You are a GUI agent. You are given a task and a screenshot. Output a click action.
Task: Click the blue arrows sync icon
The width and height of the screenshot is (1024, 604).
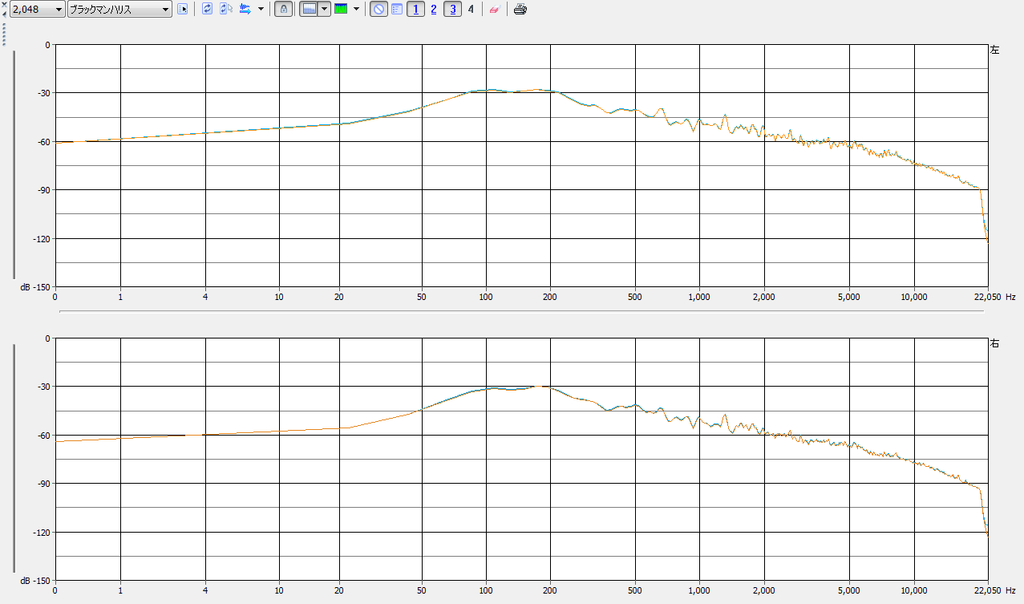[x=246, y=9]
